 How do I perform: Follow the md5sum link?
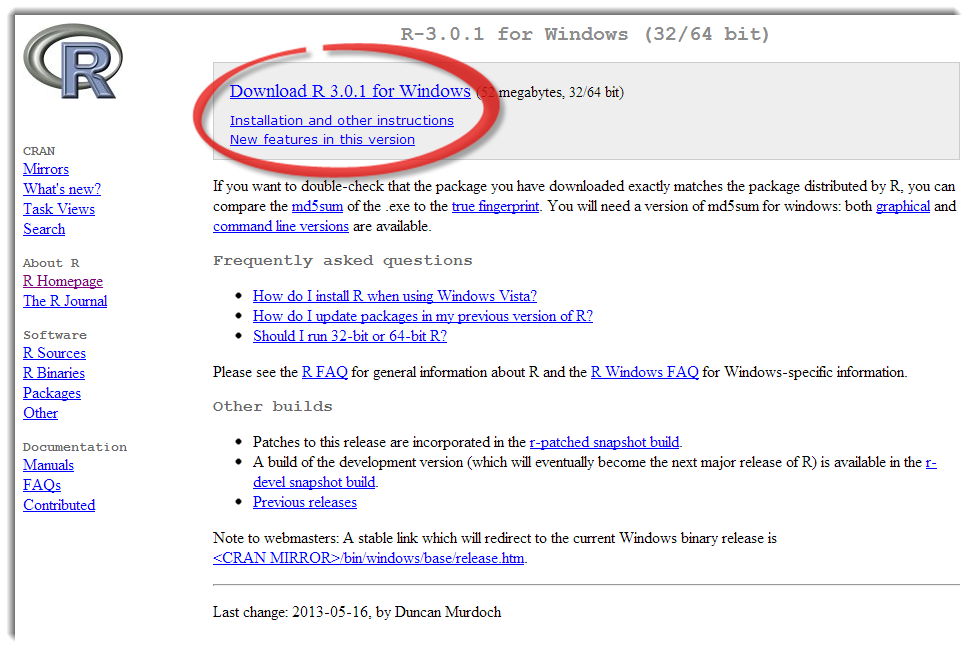[317, 206]
